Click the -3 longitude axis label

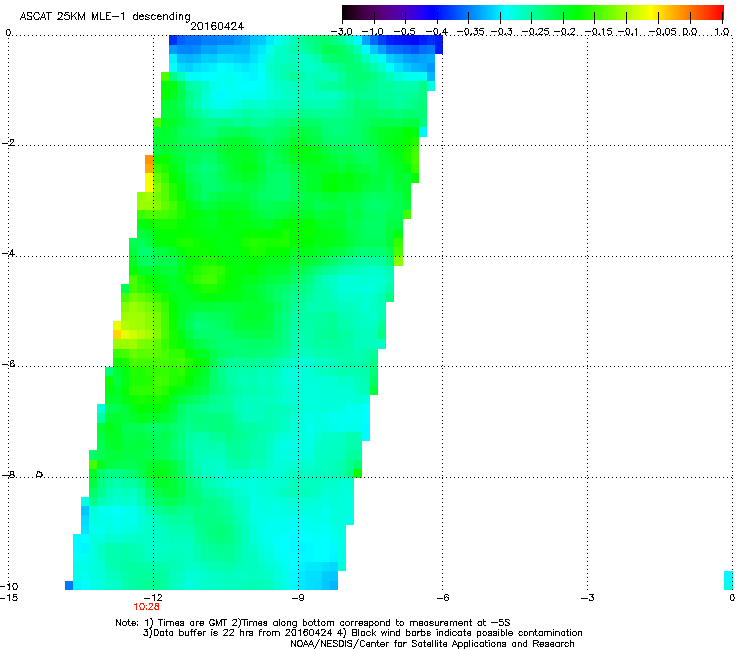pos(588,598)
